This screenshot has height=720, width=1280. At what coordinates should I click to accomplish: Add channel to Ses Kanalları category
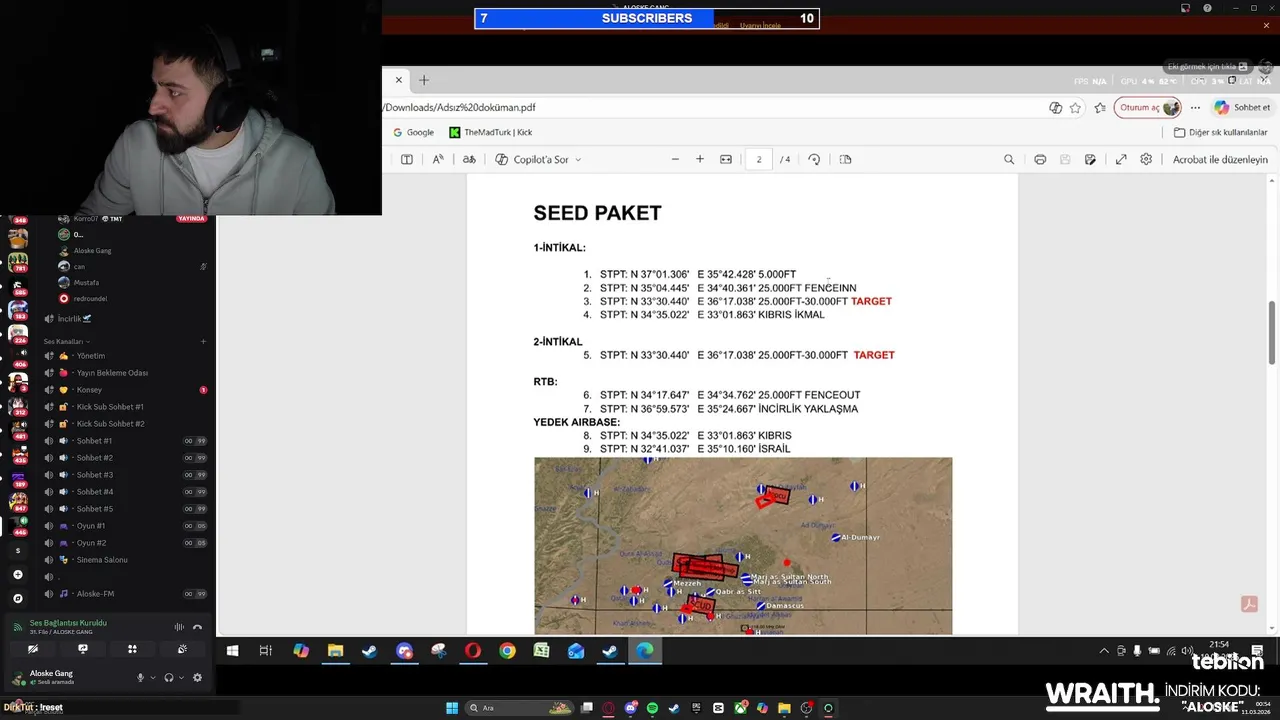[x=203, y=342]
